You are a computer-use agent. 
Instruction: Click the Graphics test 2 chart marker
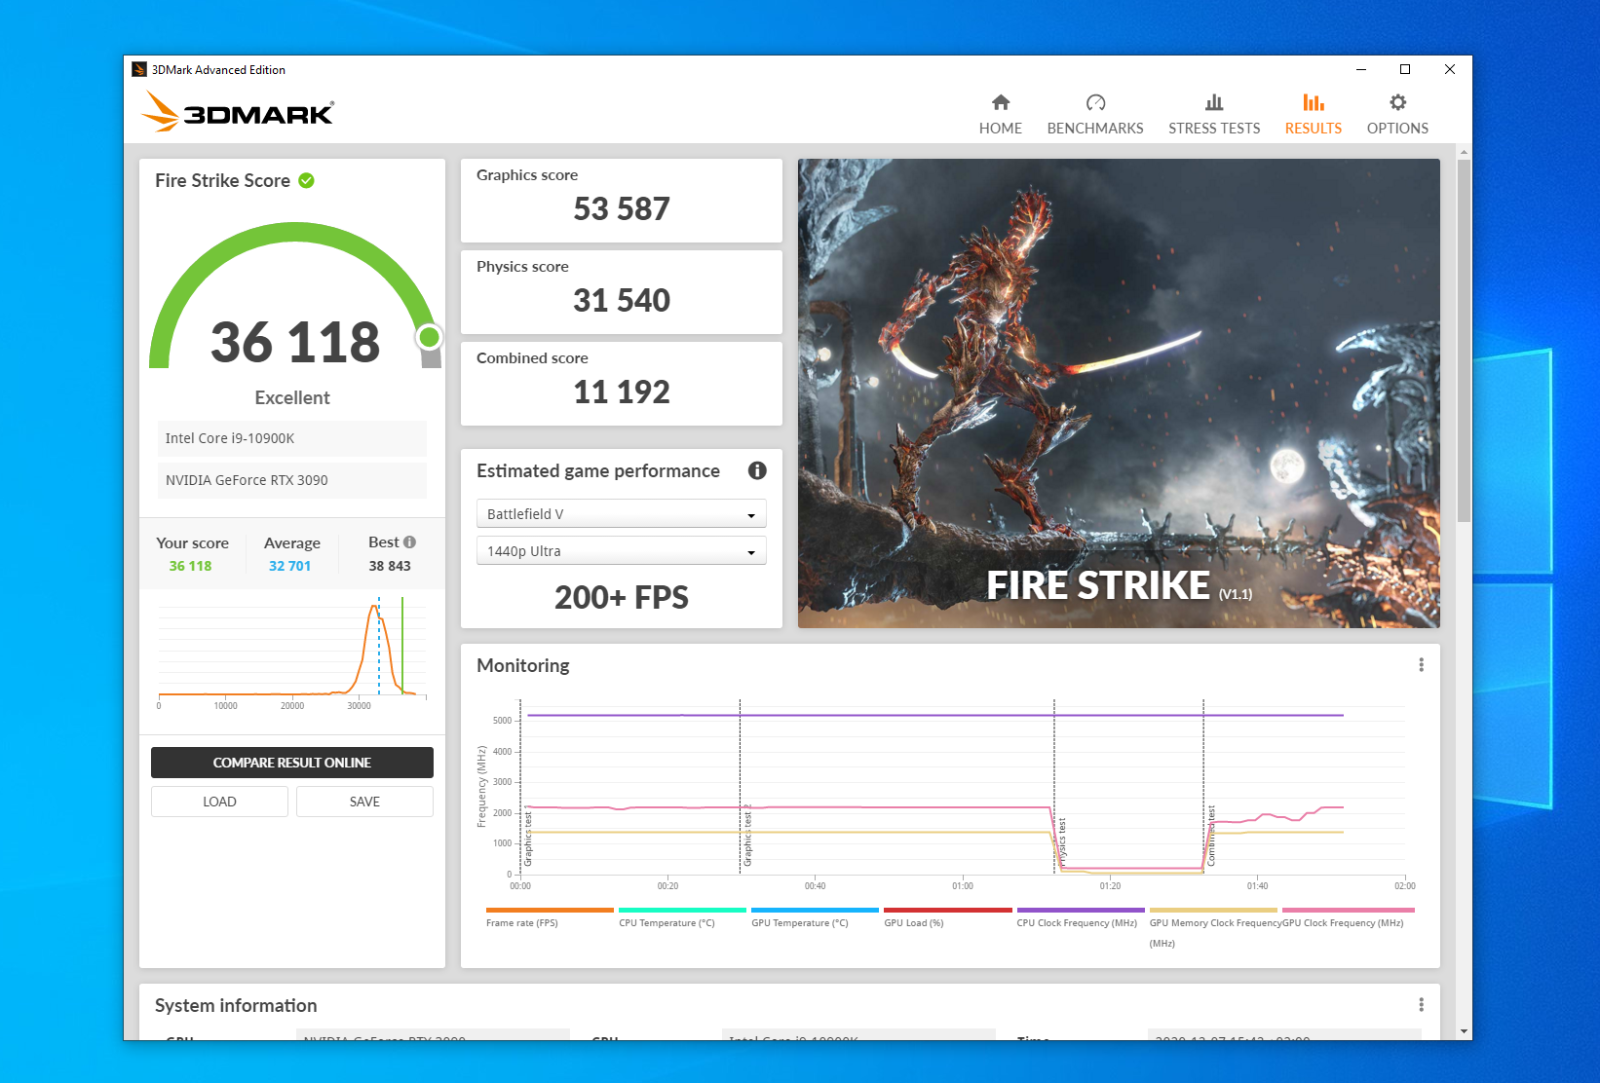click(746, 835)
